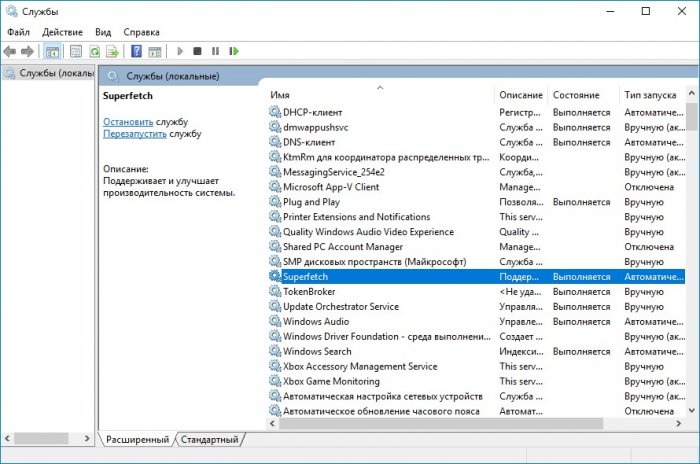This screenshot has height=464, width=700.
Task: Select SMP дисковых пространств row
Action: point(476,262)
